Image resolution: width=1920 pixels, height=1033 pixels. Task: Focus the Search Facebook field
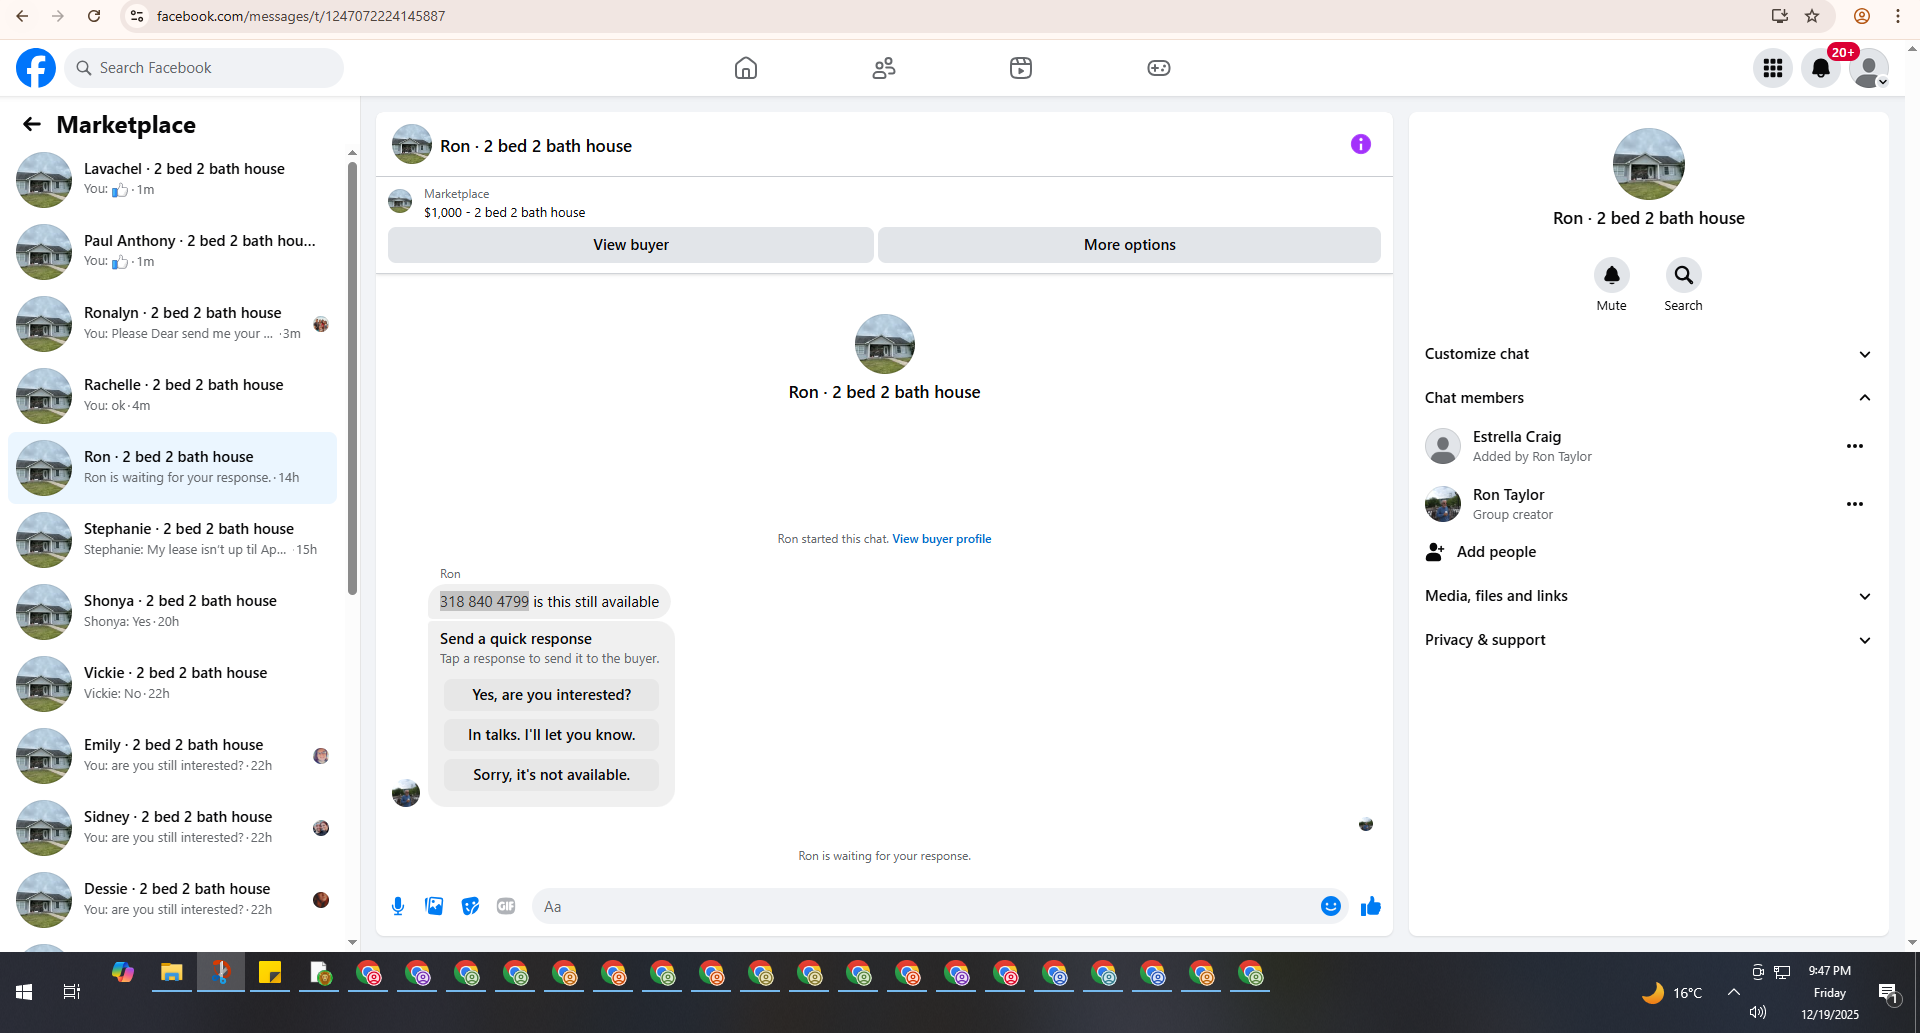pyautogui.click(x=204, y=68)
